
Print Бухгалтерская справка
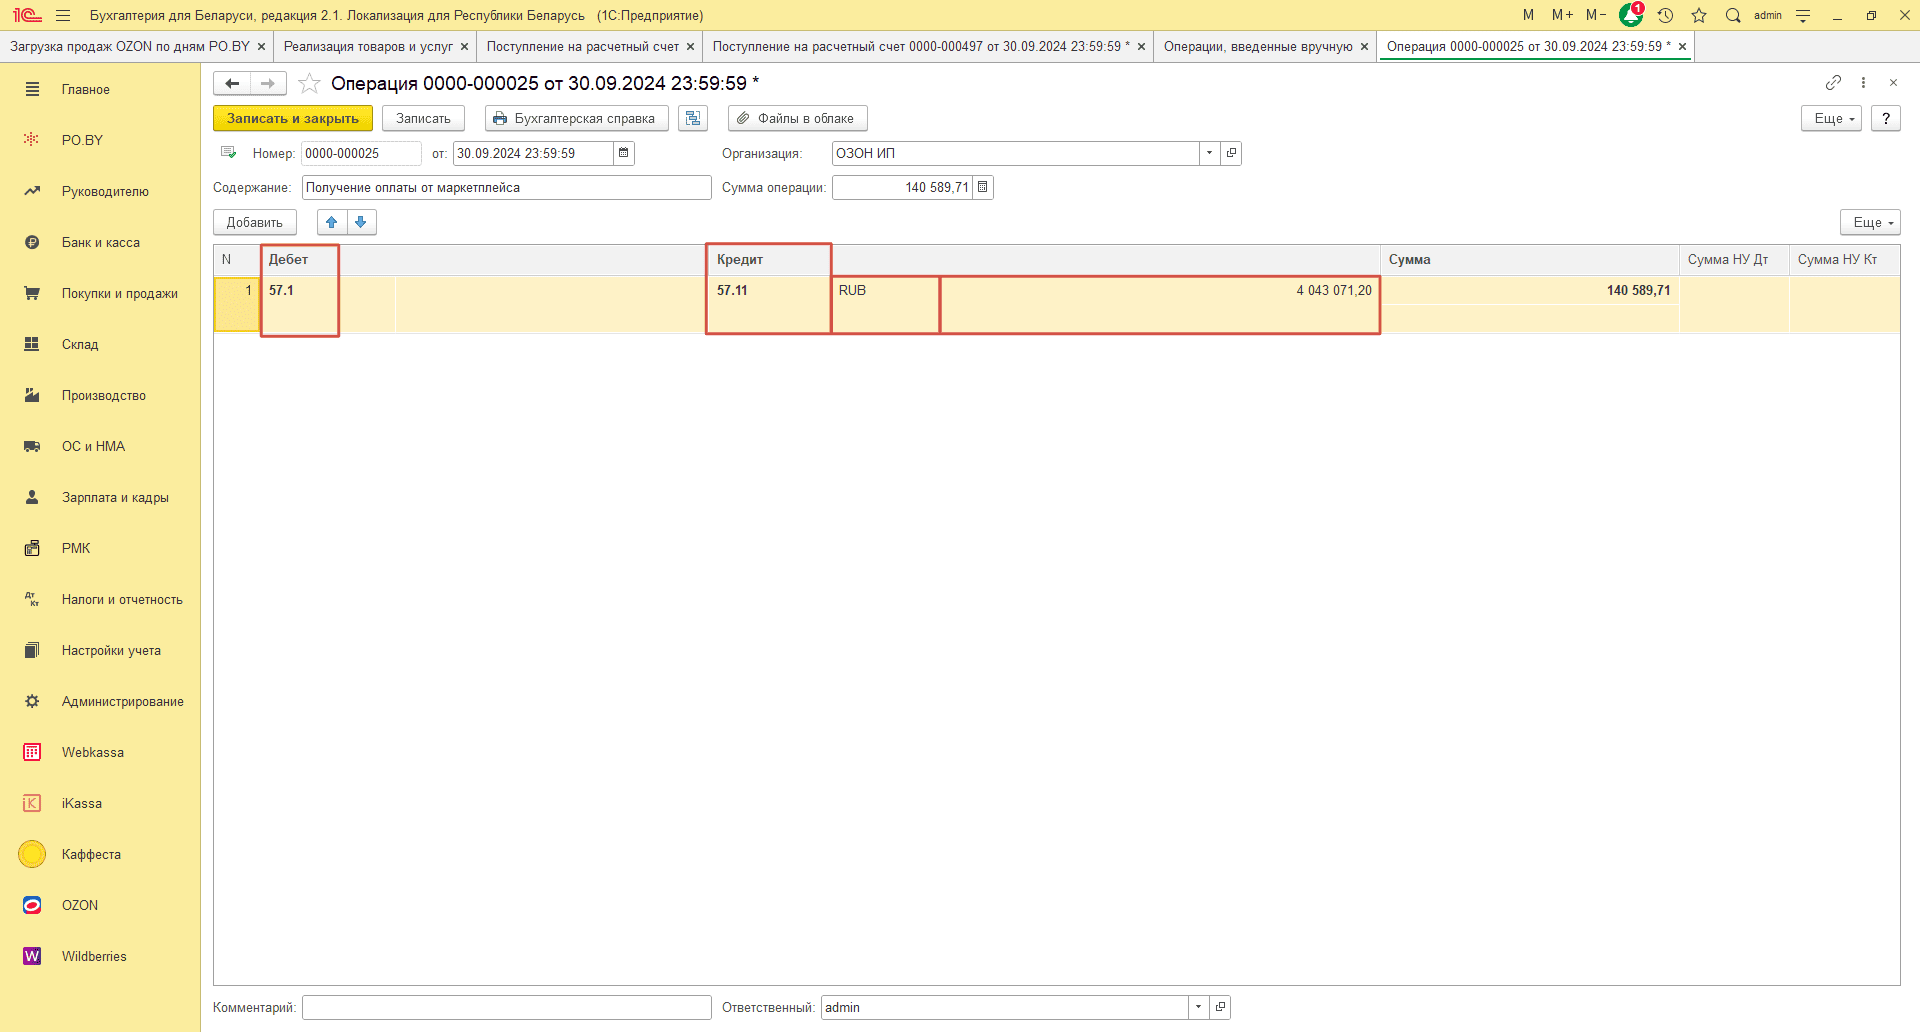[x=576, y=118]
